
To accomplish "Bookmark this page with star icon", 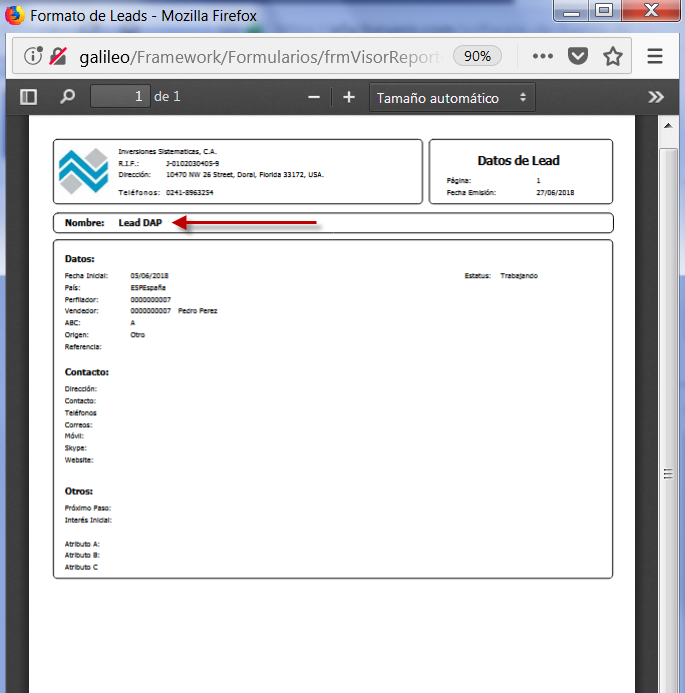I will pyautogui.click(x=613, y=57).
